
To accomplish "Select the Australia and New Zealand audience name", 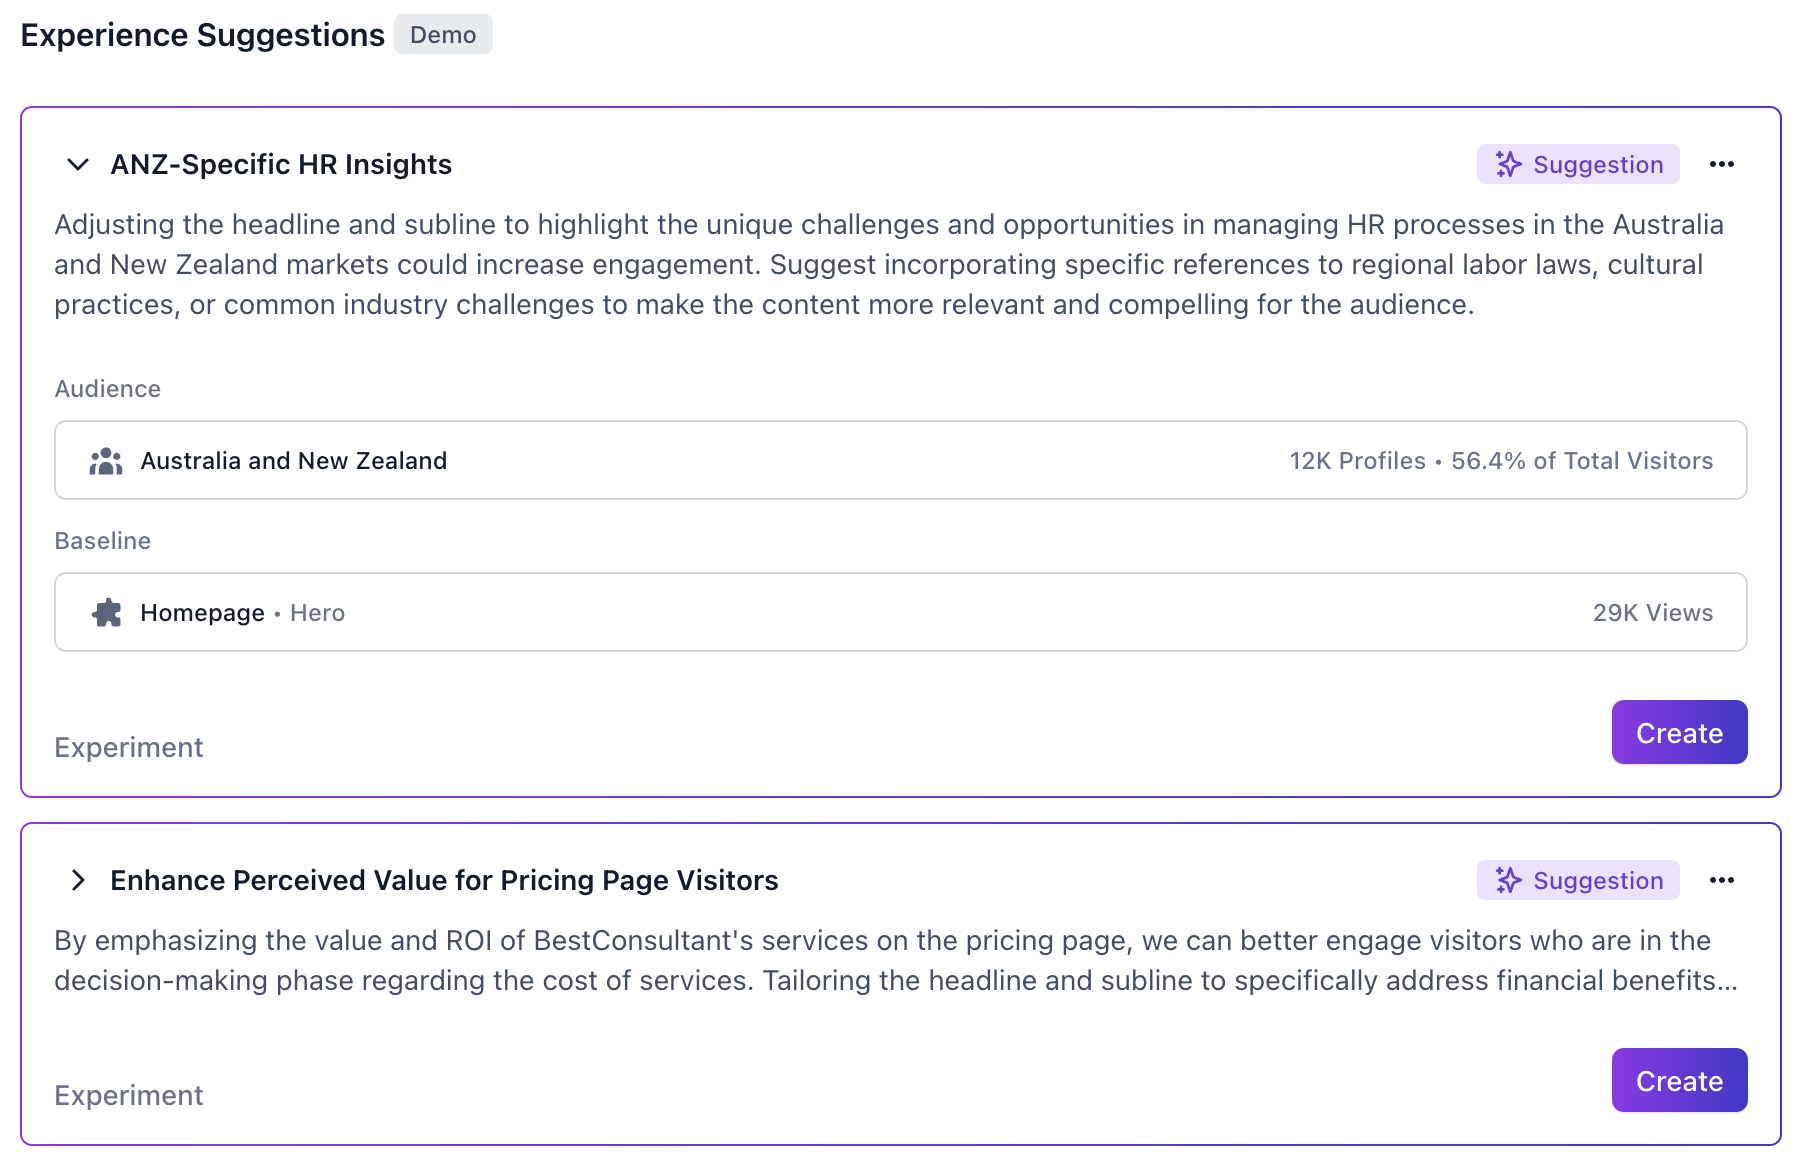I will 293,461.
